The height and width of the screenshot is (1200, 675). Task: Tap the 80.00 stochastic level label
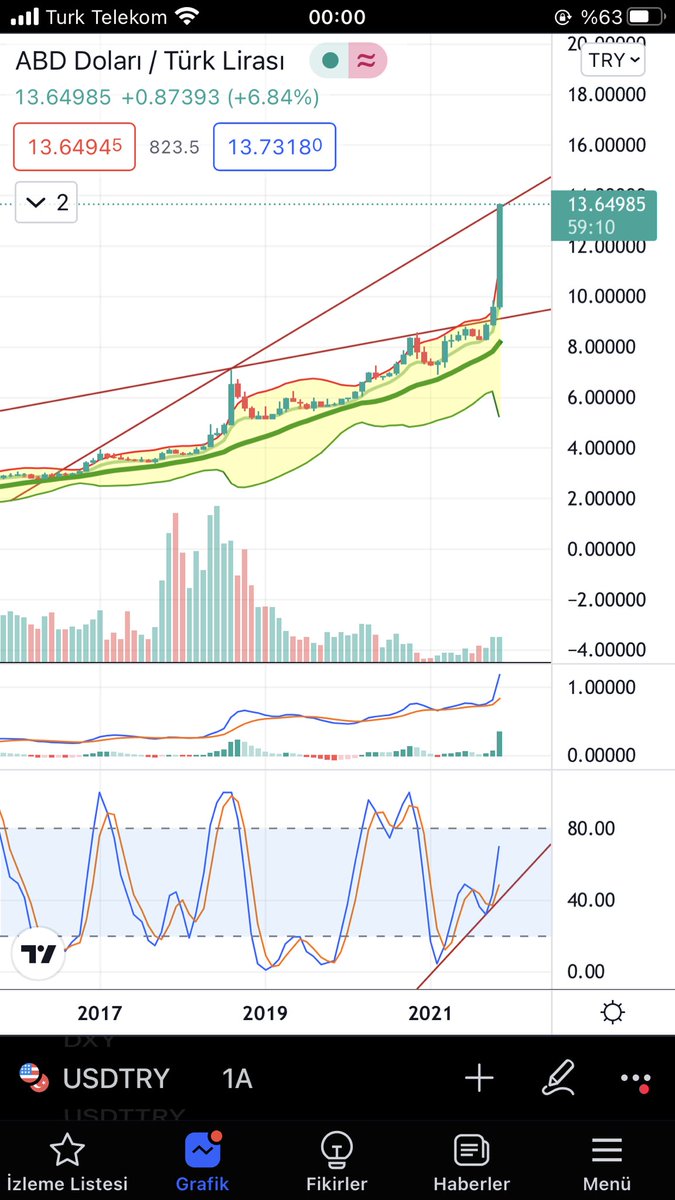(592, 829)
